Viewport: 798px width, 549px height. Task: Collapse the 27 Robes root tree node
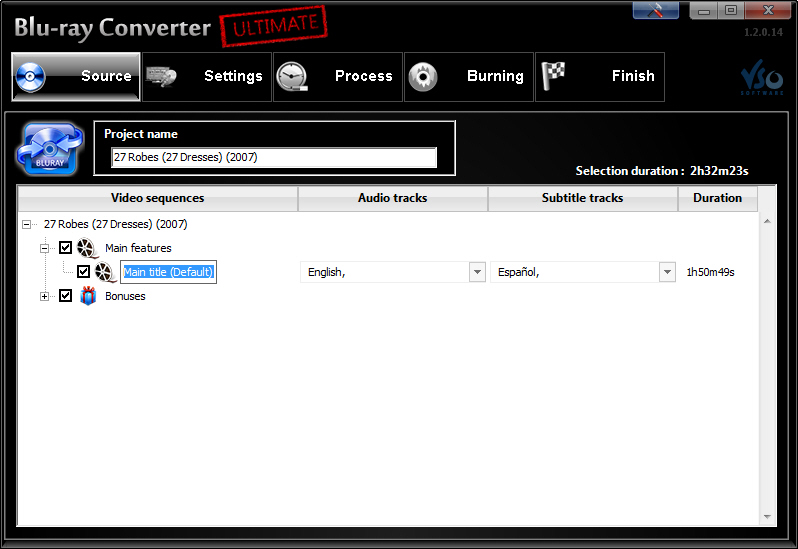pyautogui.click(x=26, y=224)
